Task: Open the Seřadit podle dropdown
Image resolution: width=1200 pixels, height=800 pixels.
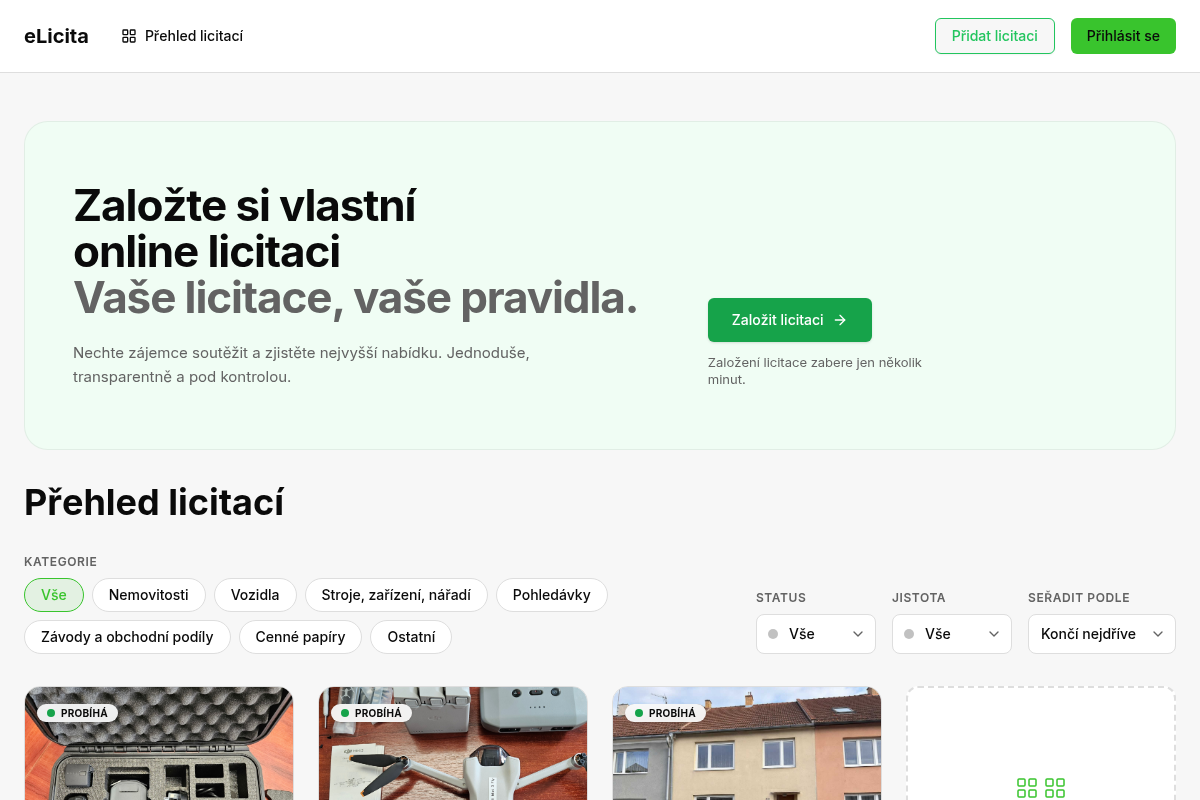Action: tap(1102, 634)
